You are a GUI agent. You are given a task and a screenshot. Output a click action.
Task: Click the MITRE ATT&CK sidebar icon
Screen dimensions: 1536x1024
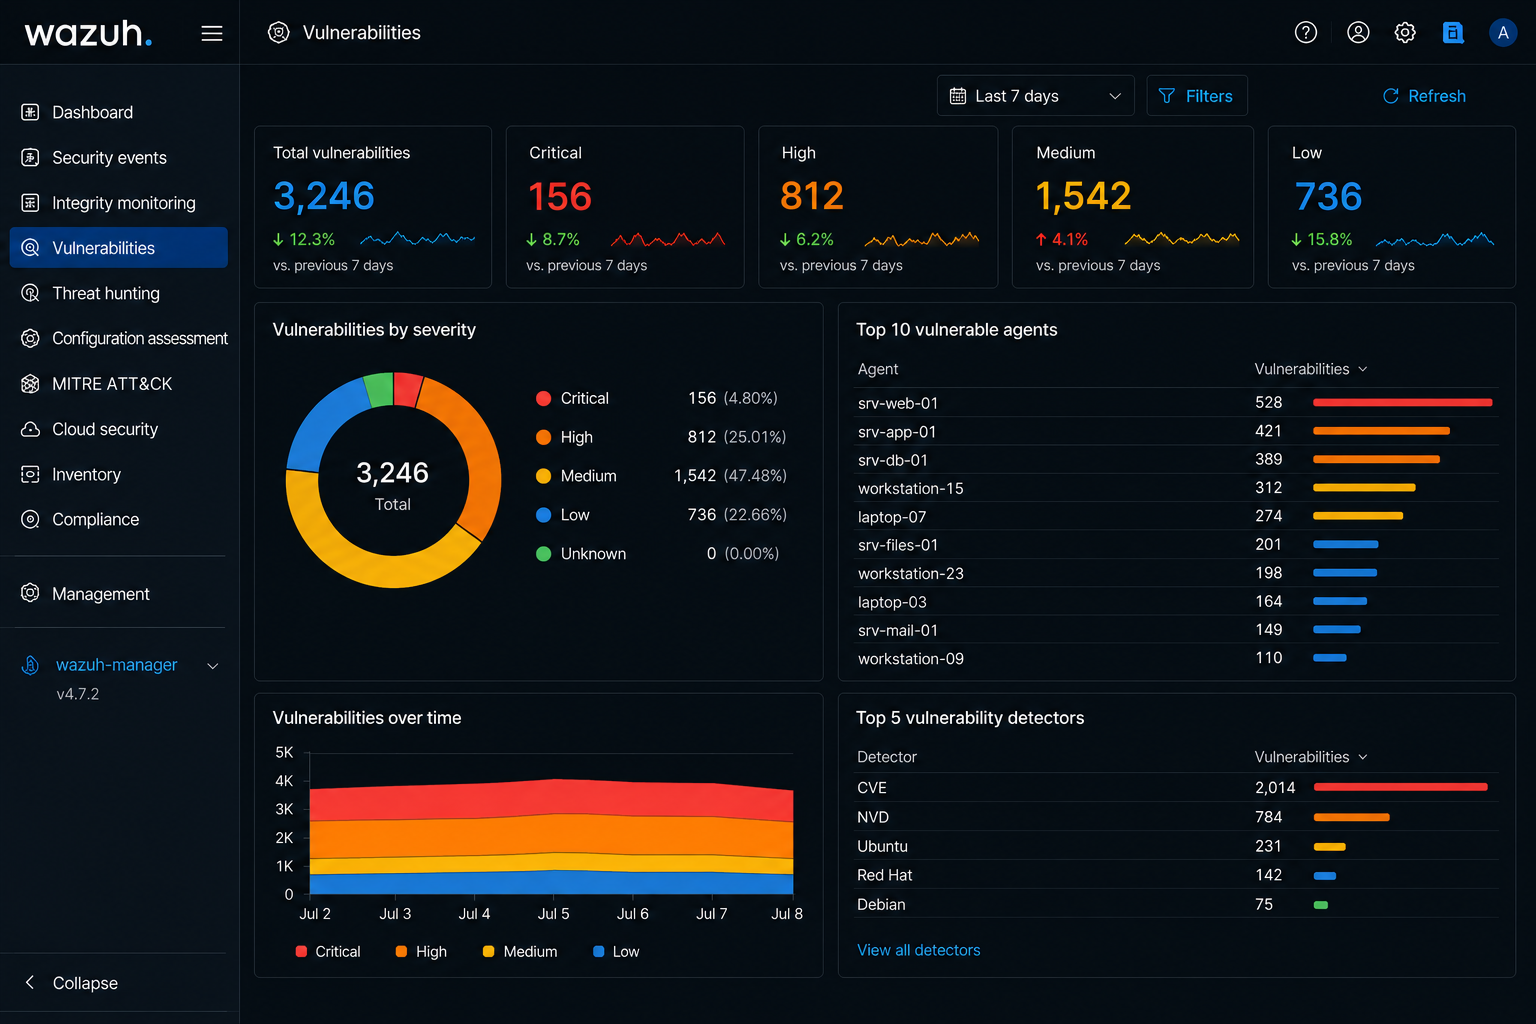[31, 384]
